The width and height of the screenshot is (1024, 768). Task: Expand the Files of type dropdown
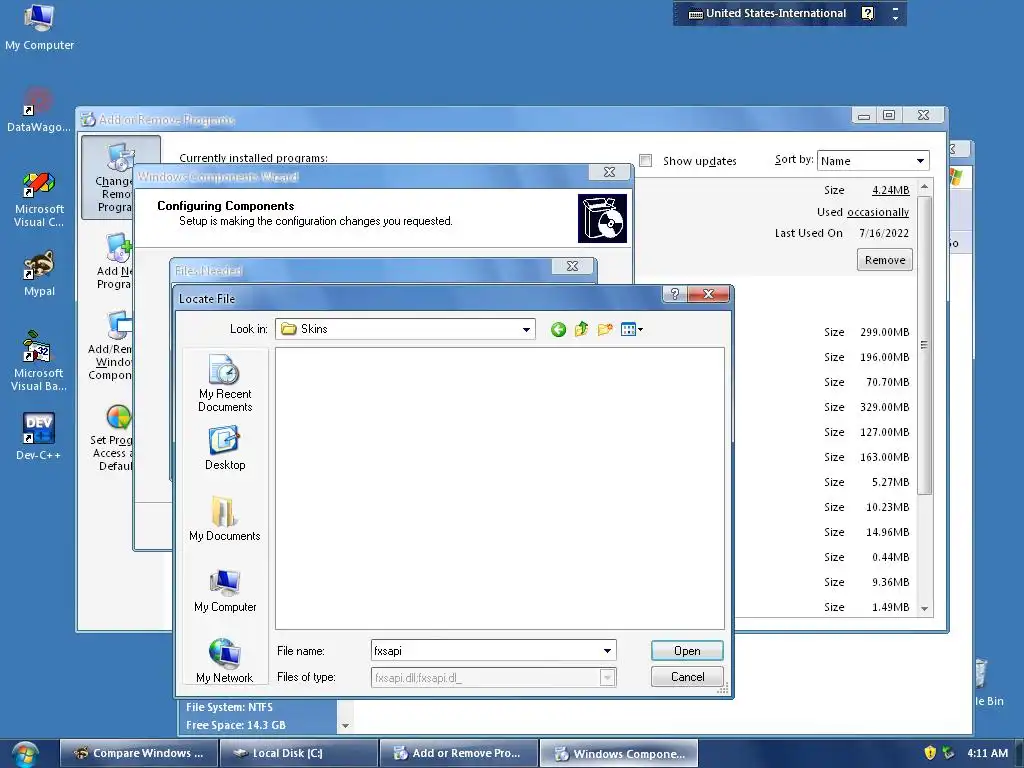607,677
